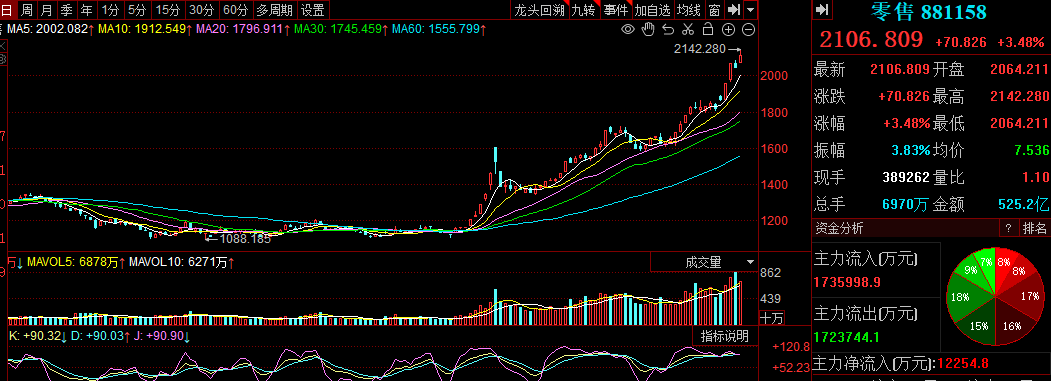Toggle the 均线 moving average display
The image size is (1051, 381).
tap(688, 9)
